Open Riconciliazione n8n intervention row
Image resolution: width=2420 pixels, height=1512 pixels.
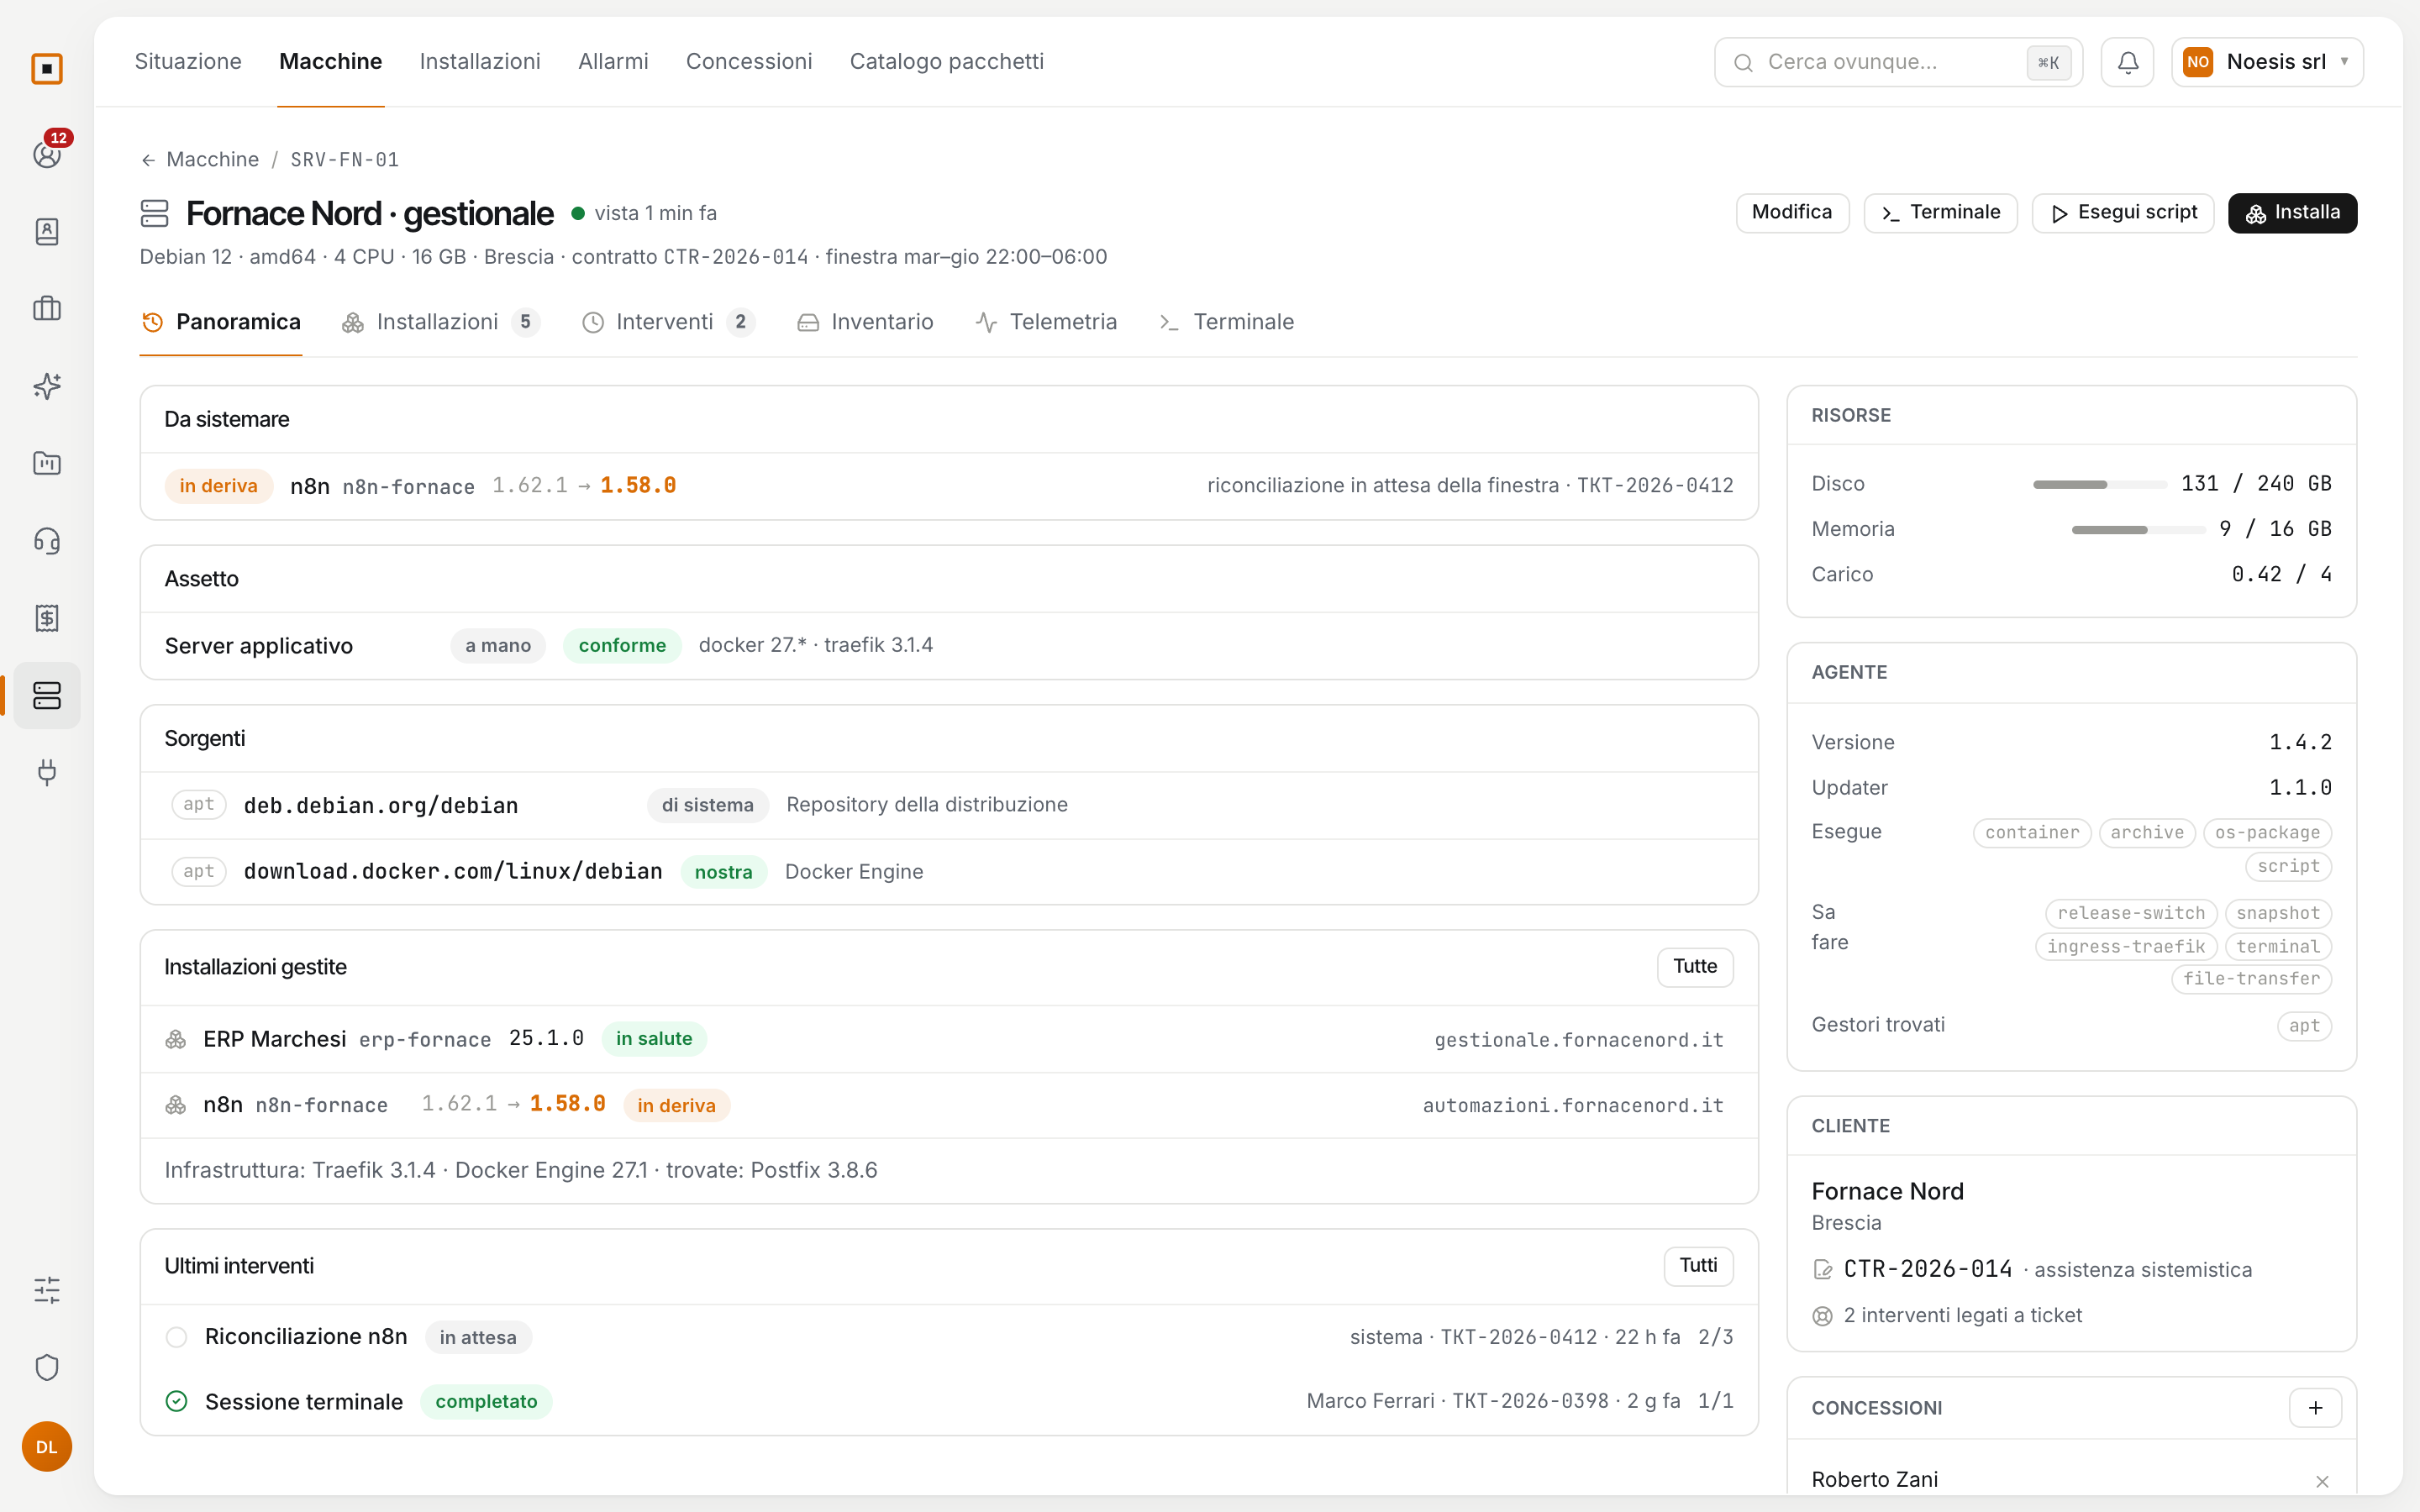pyautogui.click(x=949, y=1337)
